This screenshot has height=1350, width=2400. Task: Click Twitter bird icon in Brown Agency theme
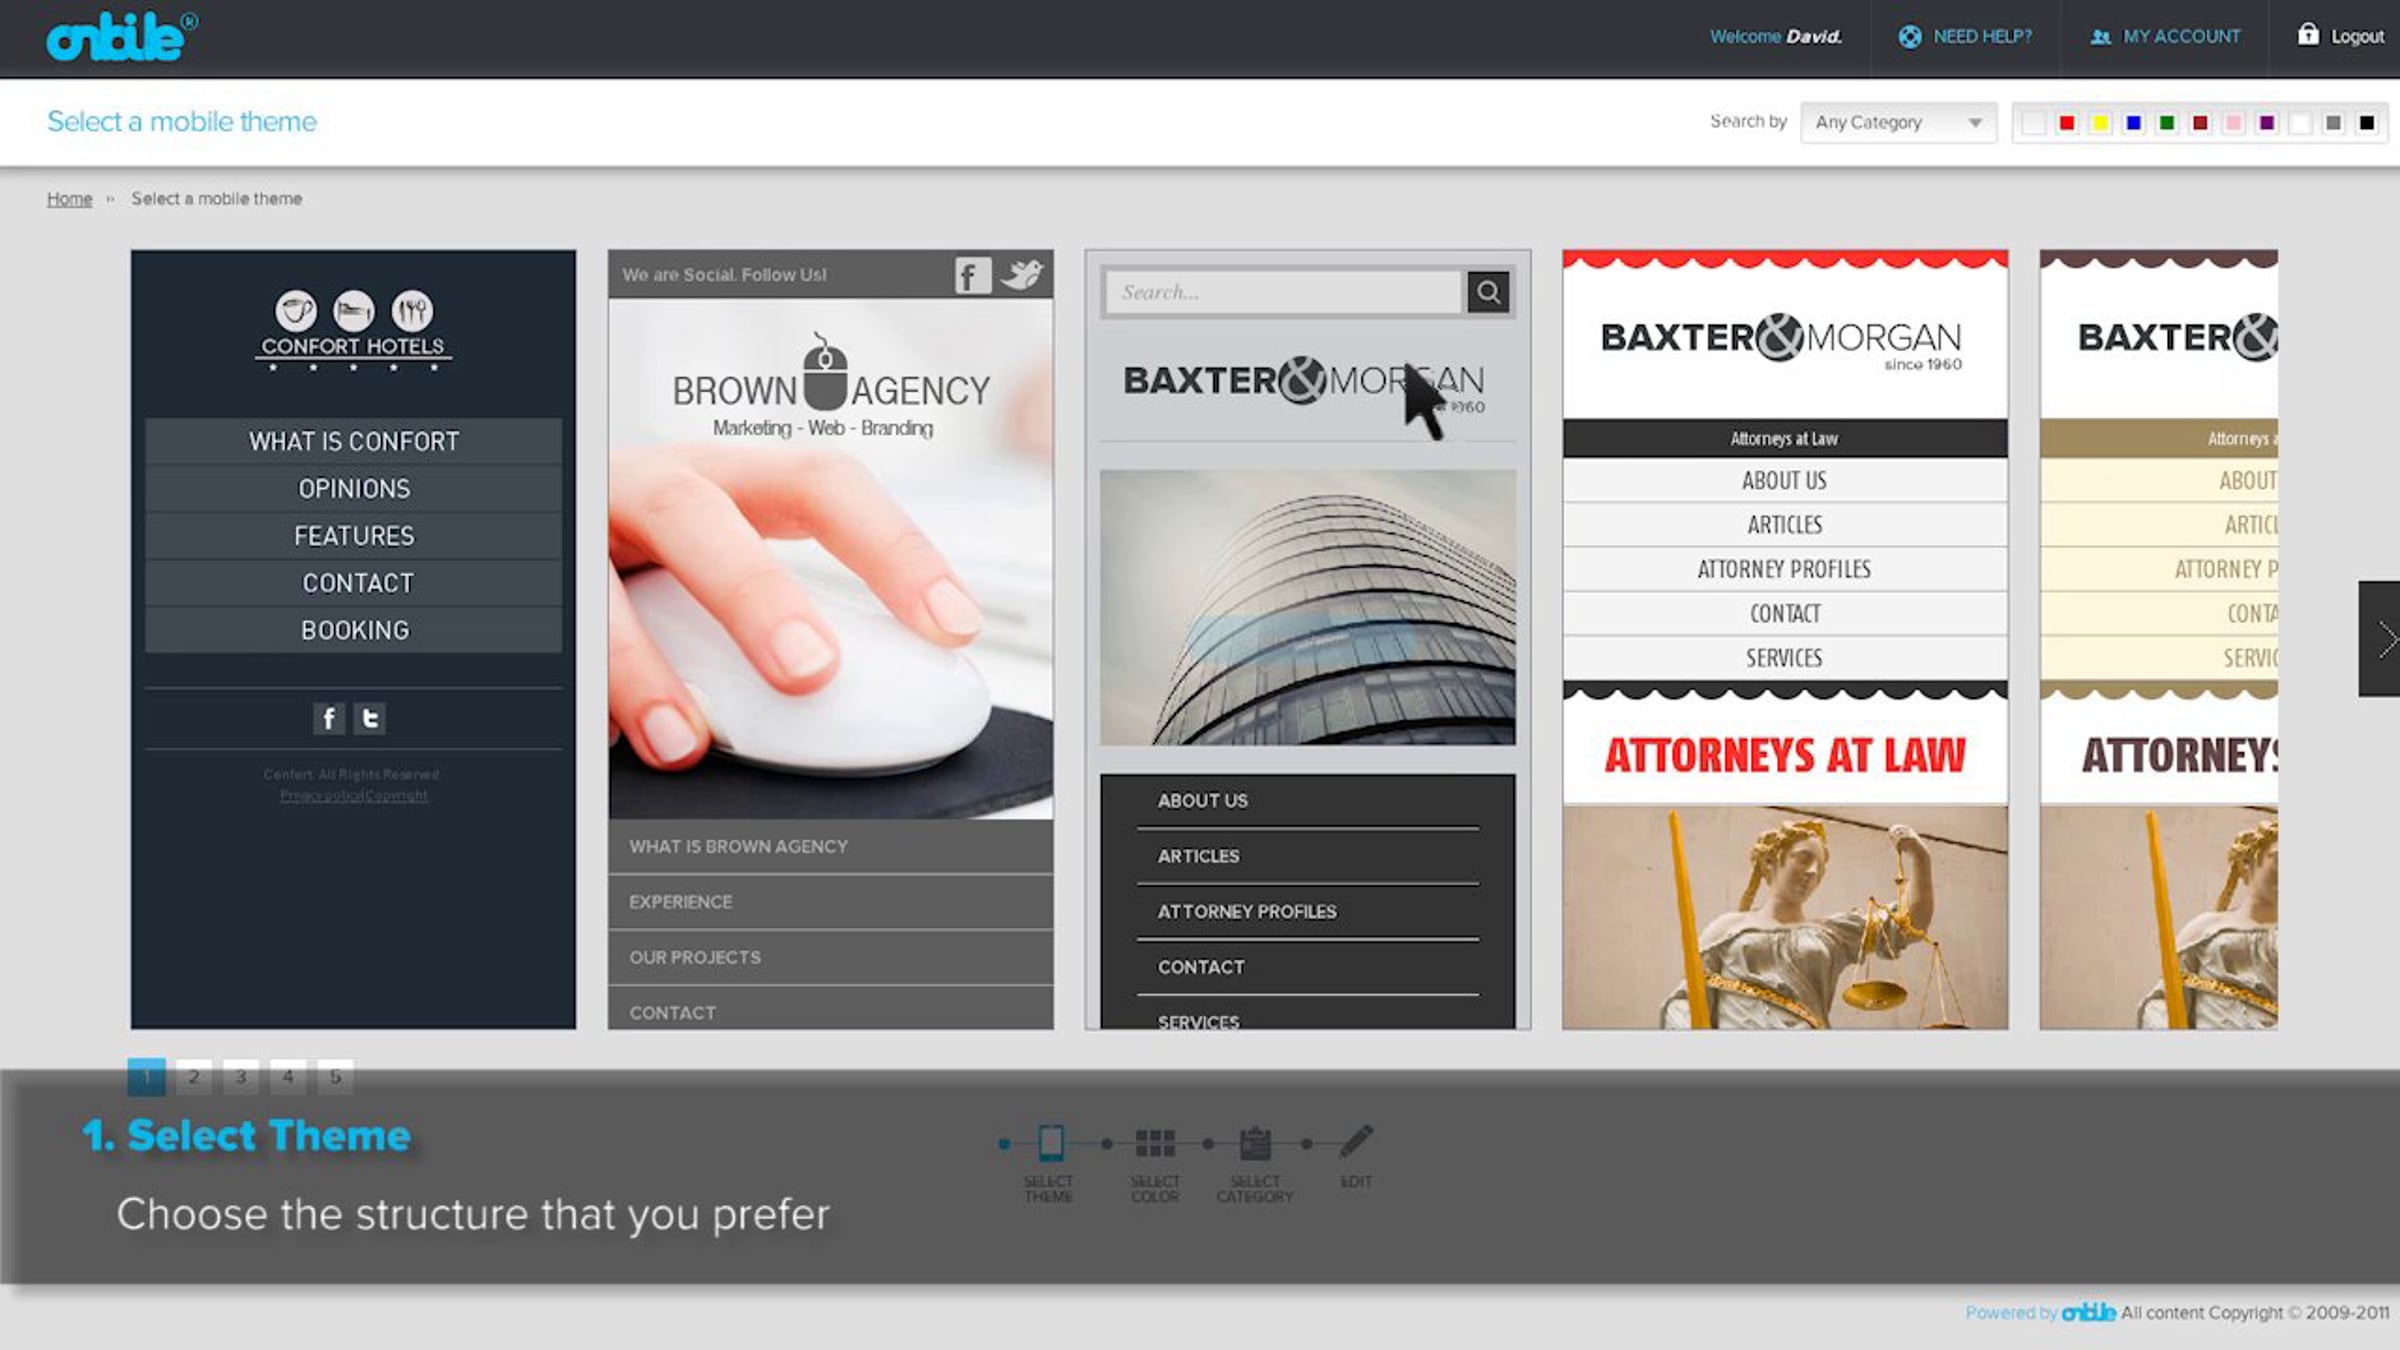point(1022,274)
